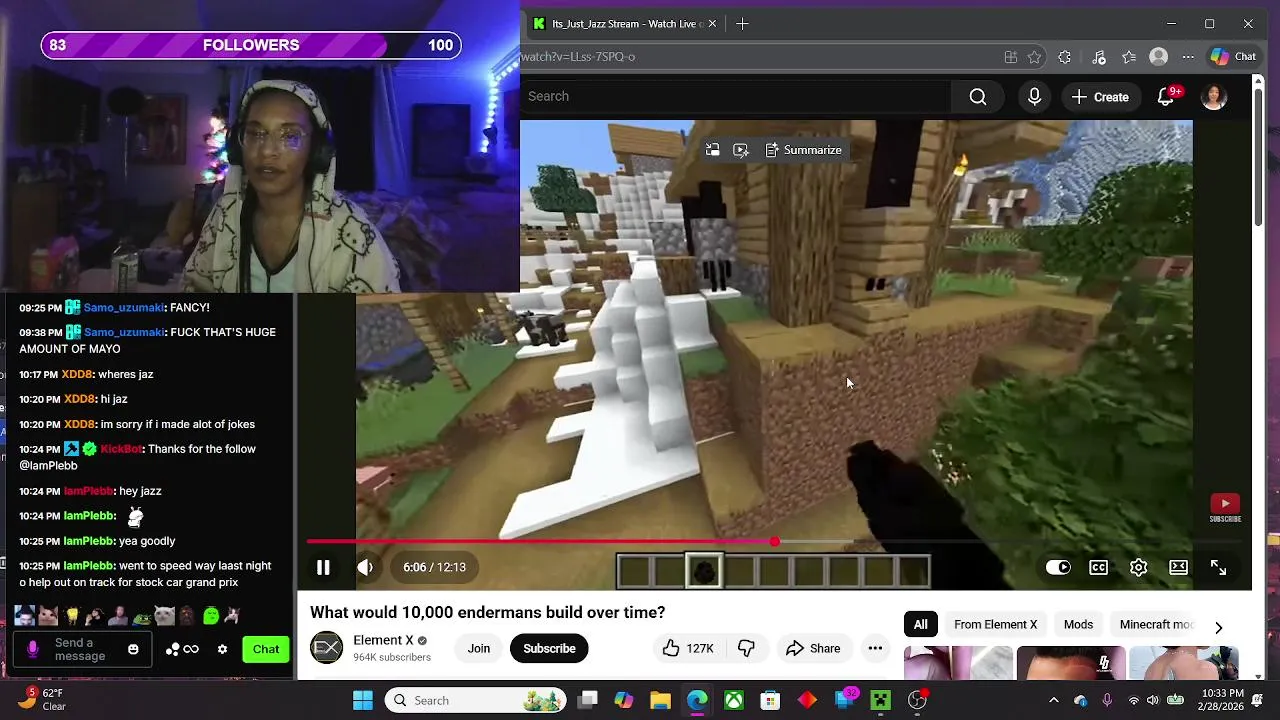The height and width of the screenshot is (720, 1280).
Task: Open a new browser tab
Action: click(x=742, y=24)
